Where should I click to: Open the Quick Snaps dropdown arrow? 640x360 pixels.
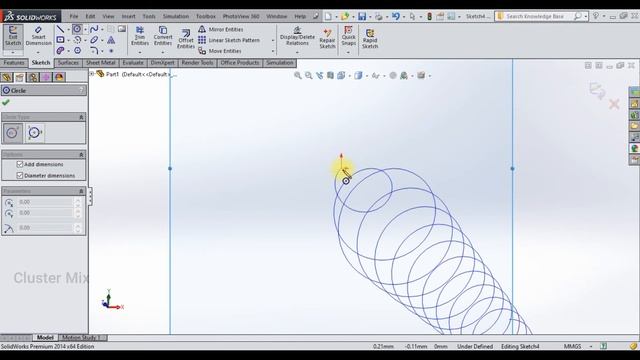(x=348, y=52)
